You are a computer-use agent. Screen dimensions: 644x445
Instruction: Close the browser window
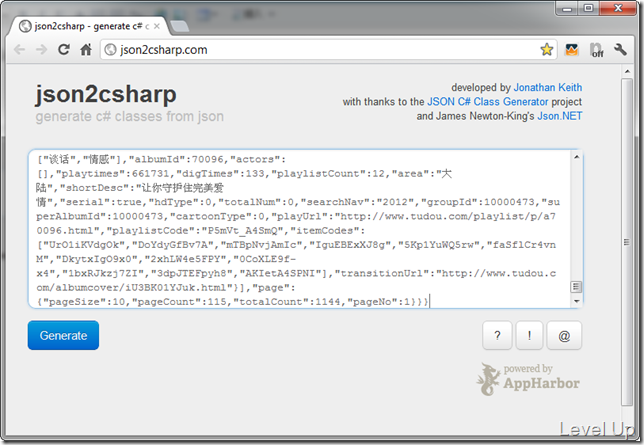coord(618,8)
